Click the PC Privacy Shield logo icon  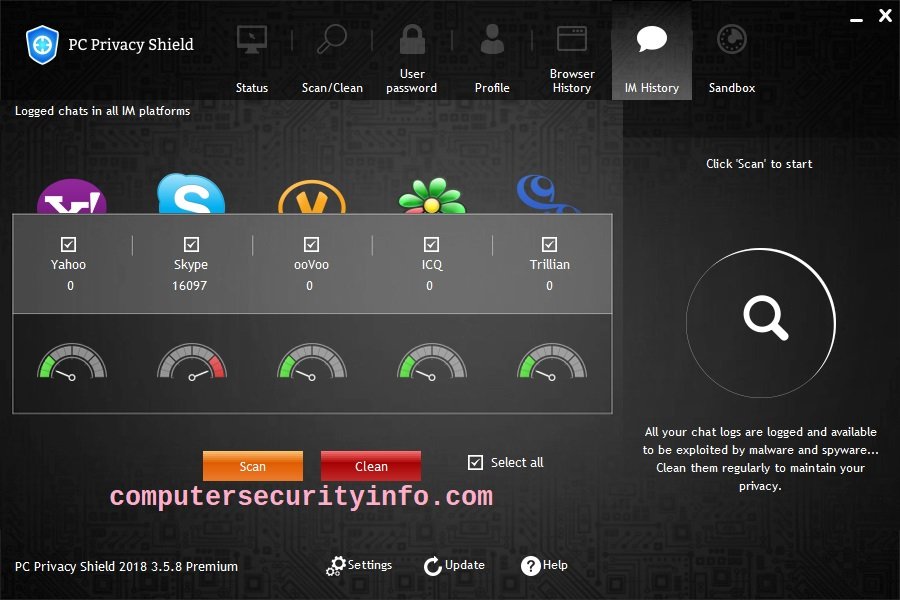pyautogui.click(x=42, y=44)
